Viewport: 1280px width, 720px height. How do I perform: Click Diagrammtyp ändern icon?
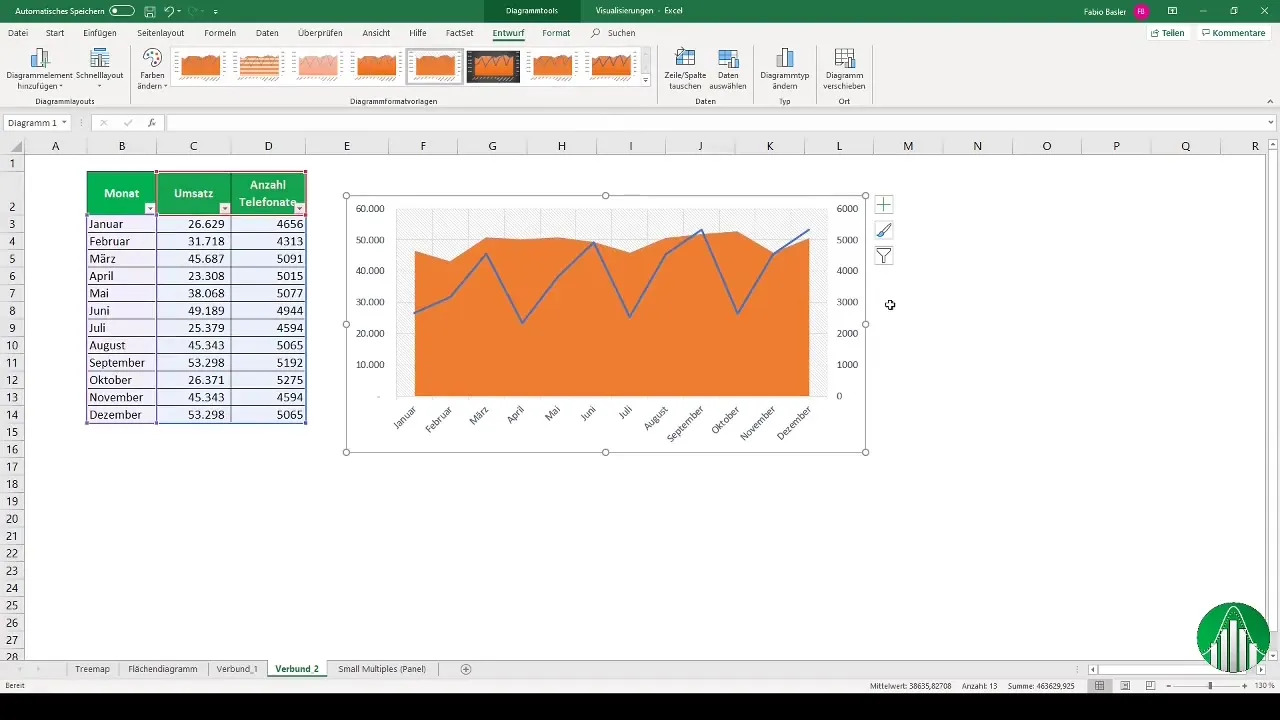tap(785, 58)
